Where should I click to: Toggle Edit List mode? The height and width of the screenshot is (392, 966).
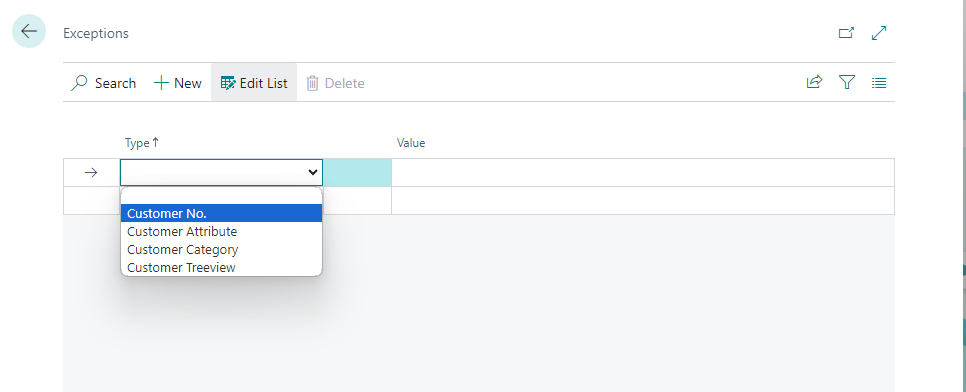point(254,83)
